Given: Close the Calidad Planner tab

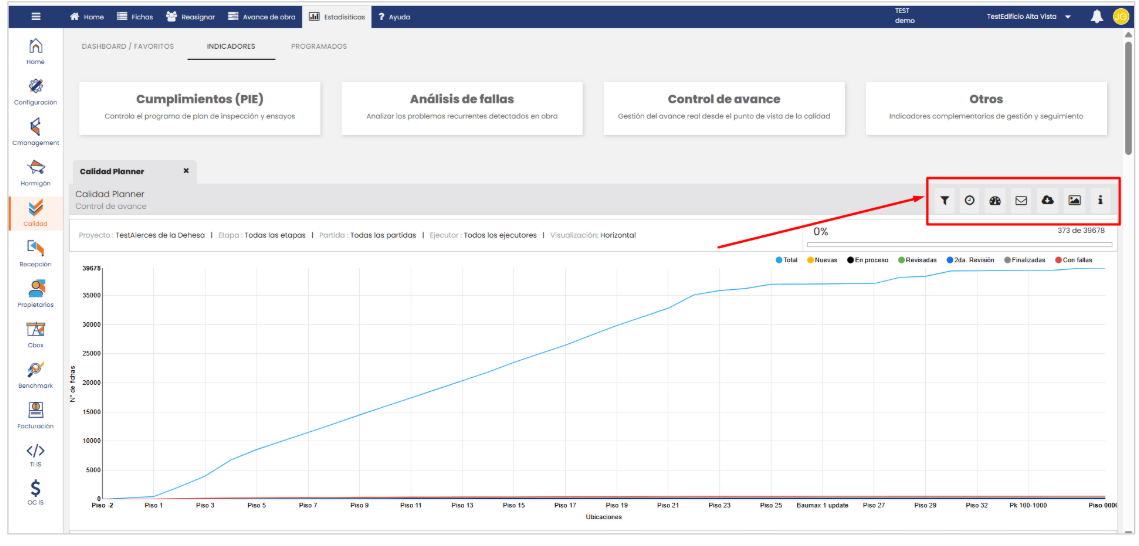Looking at the screenshot, I should click(186, 171).
